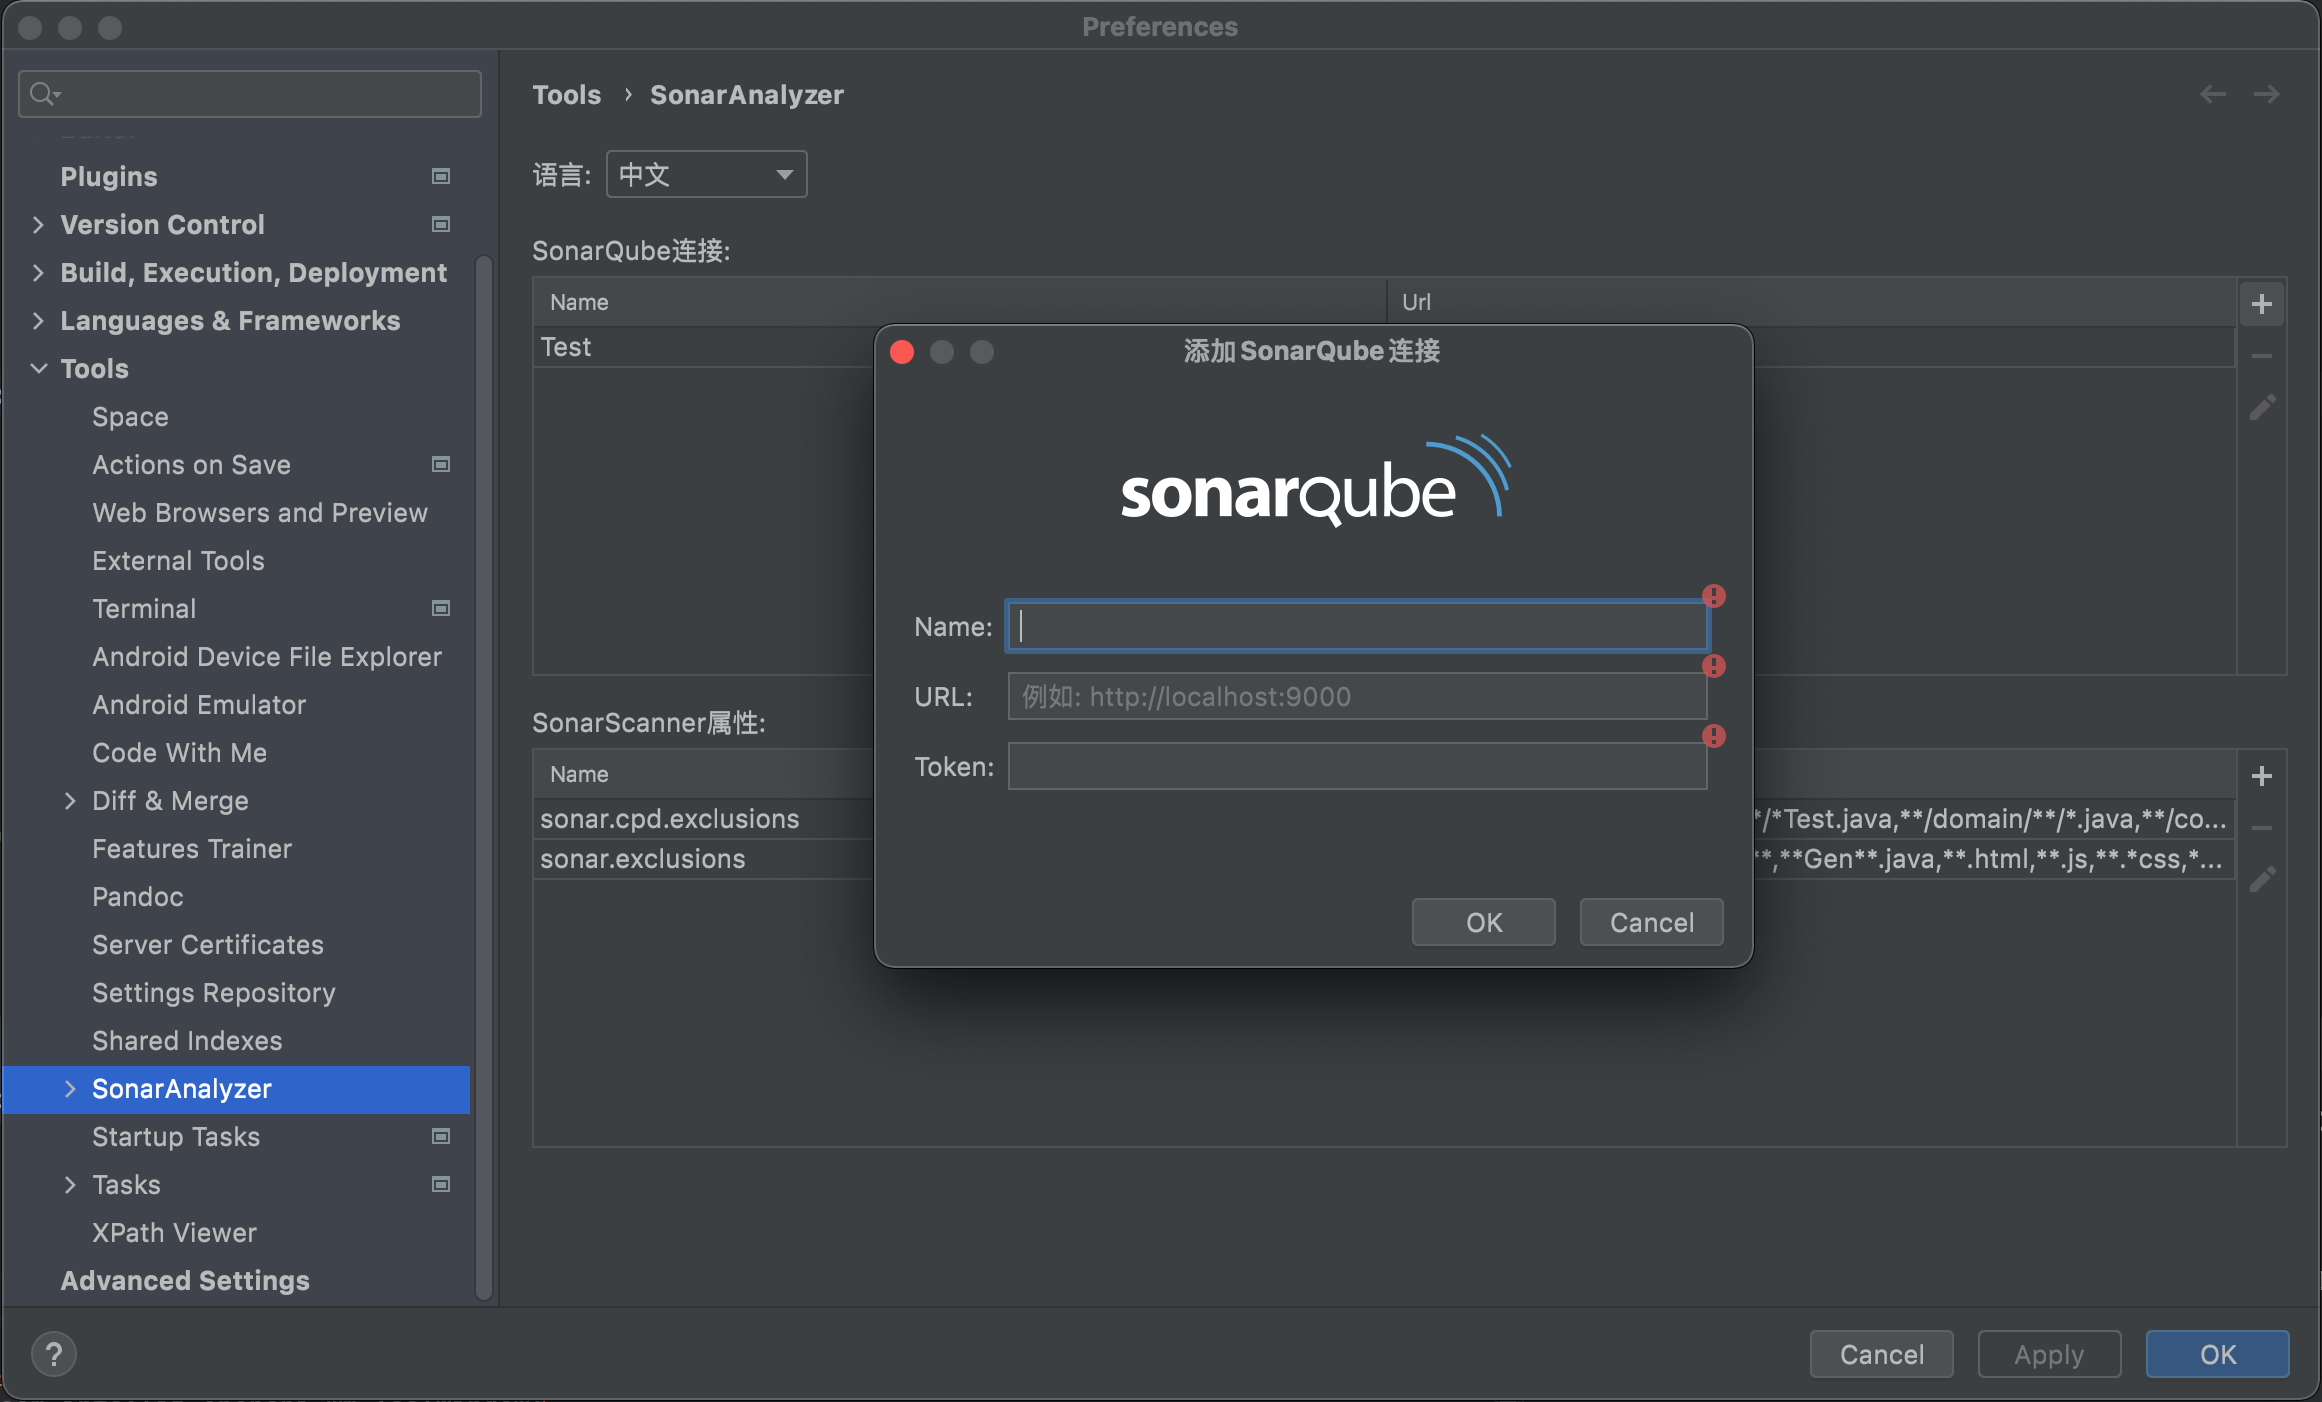Image resolution: width=2322 pixels, height=1402 pixels.
Task: Select Android Device File Explorer
Action: pyautogui.click(x=267, y=656)
